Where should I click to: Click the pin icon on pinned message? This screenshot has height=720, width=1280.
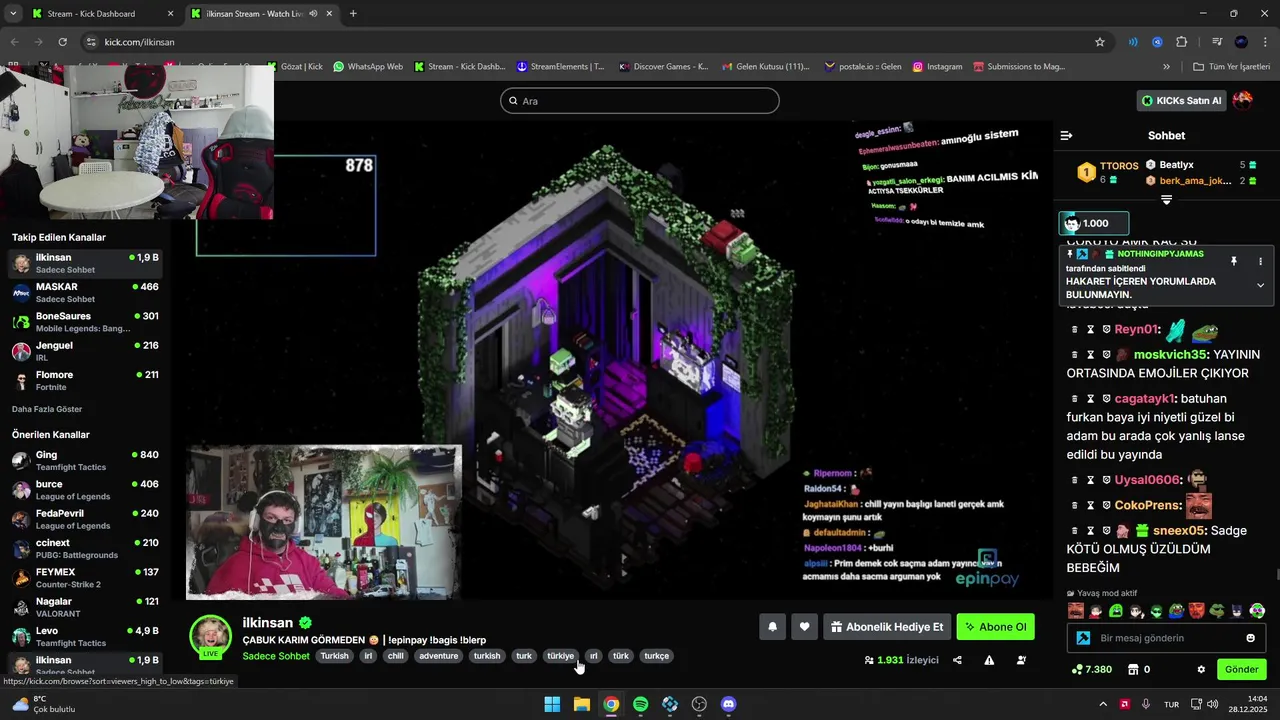1233,261
